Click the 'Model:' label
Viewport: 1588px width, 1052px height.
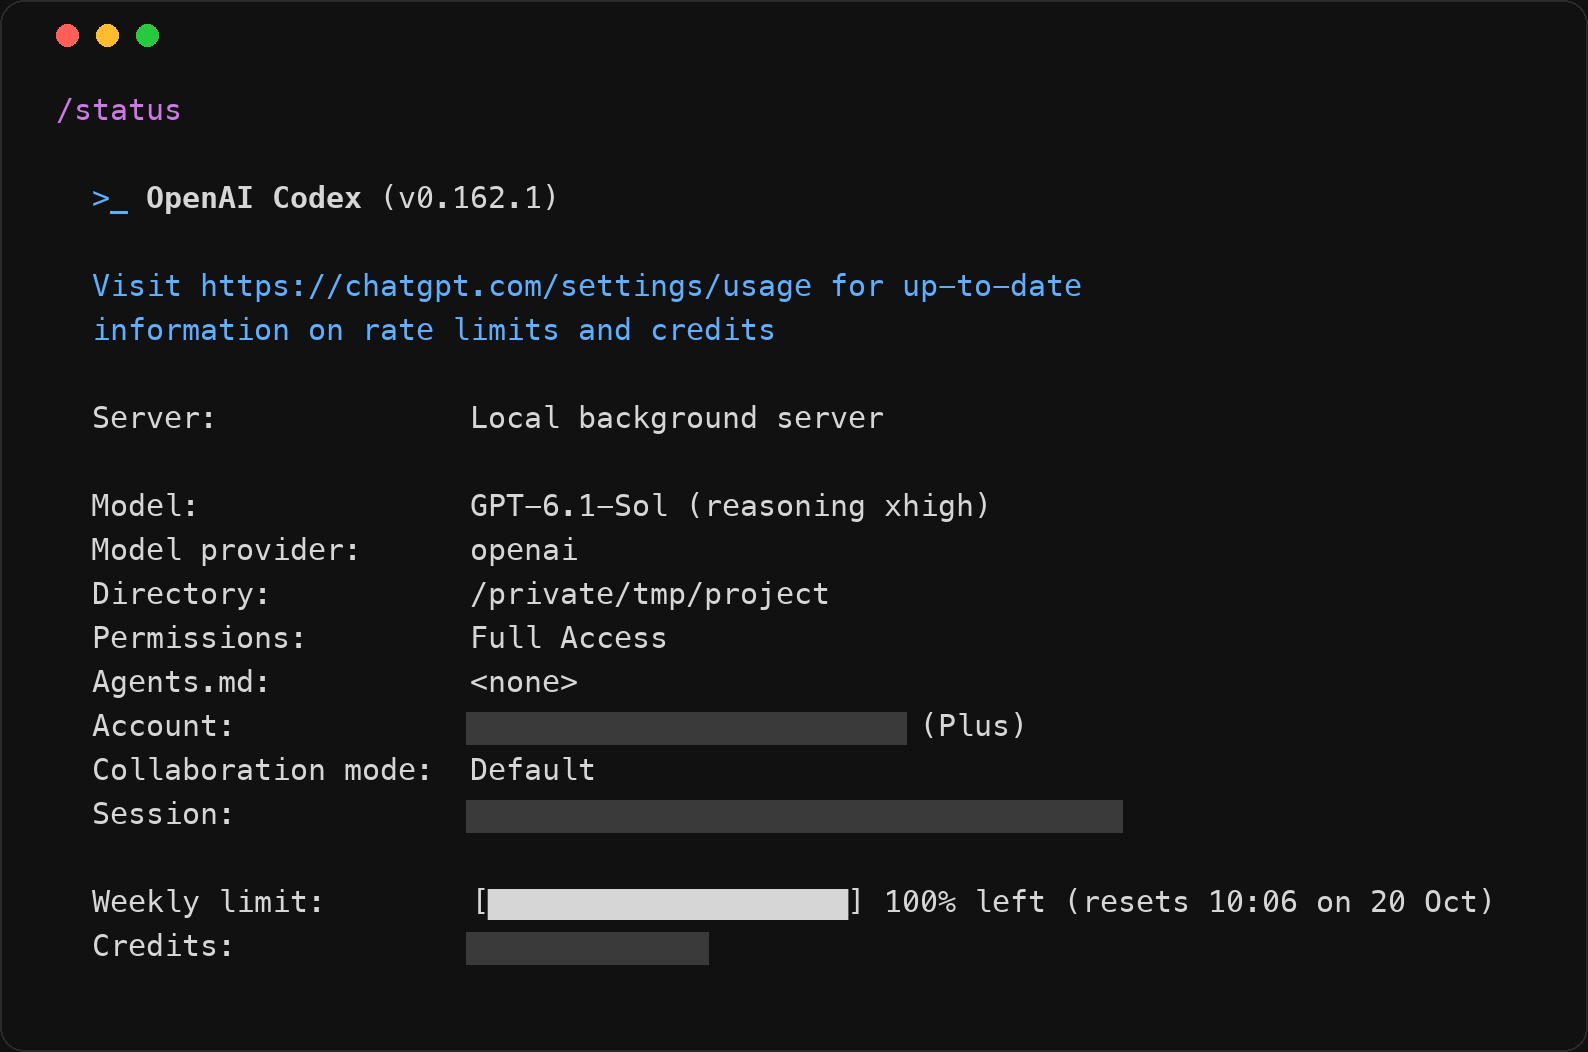pos(145,506)
